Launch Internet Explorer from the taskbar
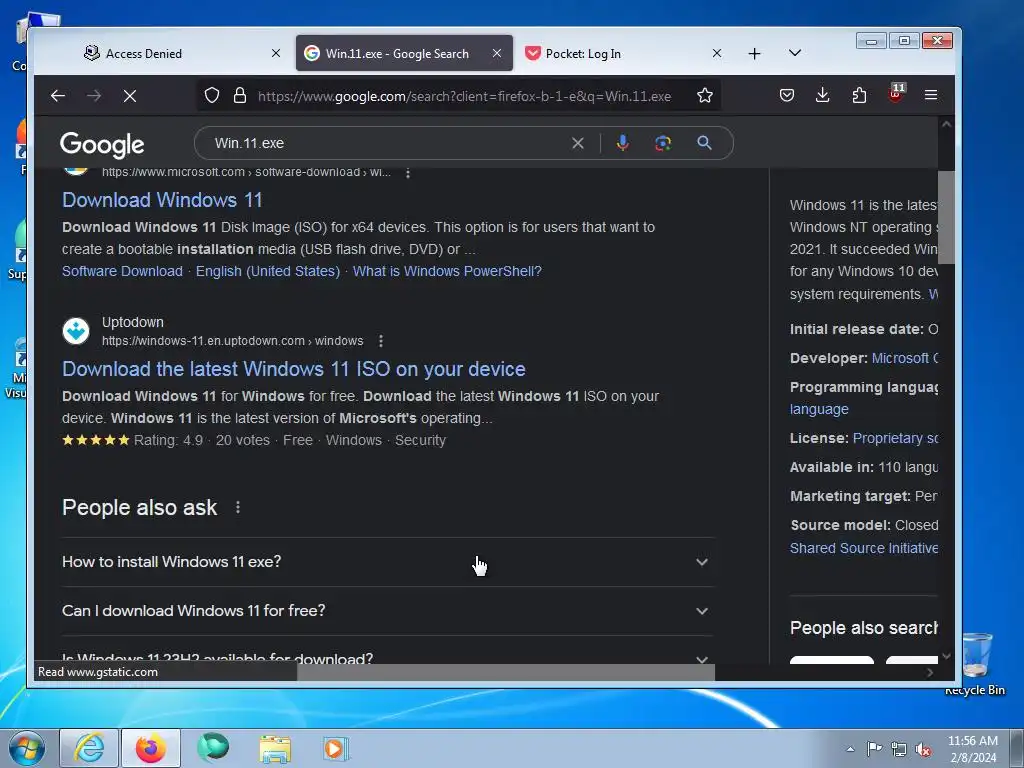1024x768 pixels. pyautogui.click(x=89, y=748)
